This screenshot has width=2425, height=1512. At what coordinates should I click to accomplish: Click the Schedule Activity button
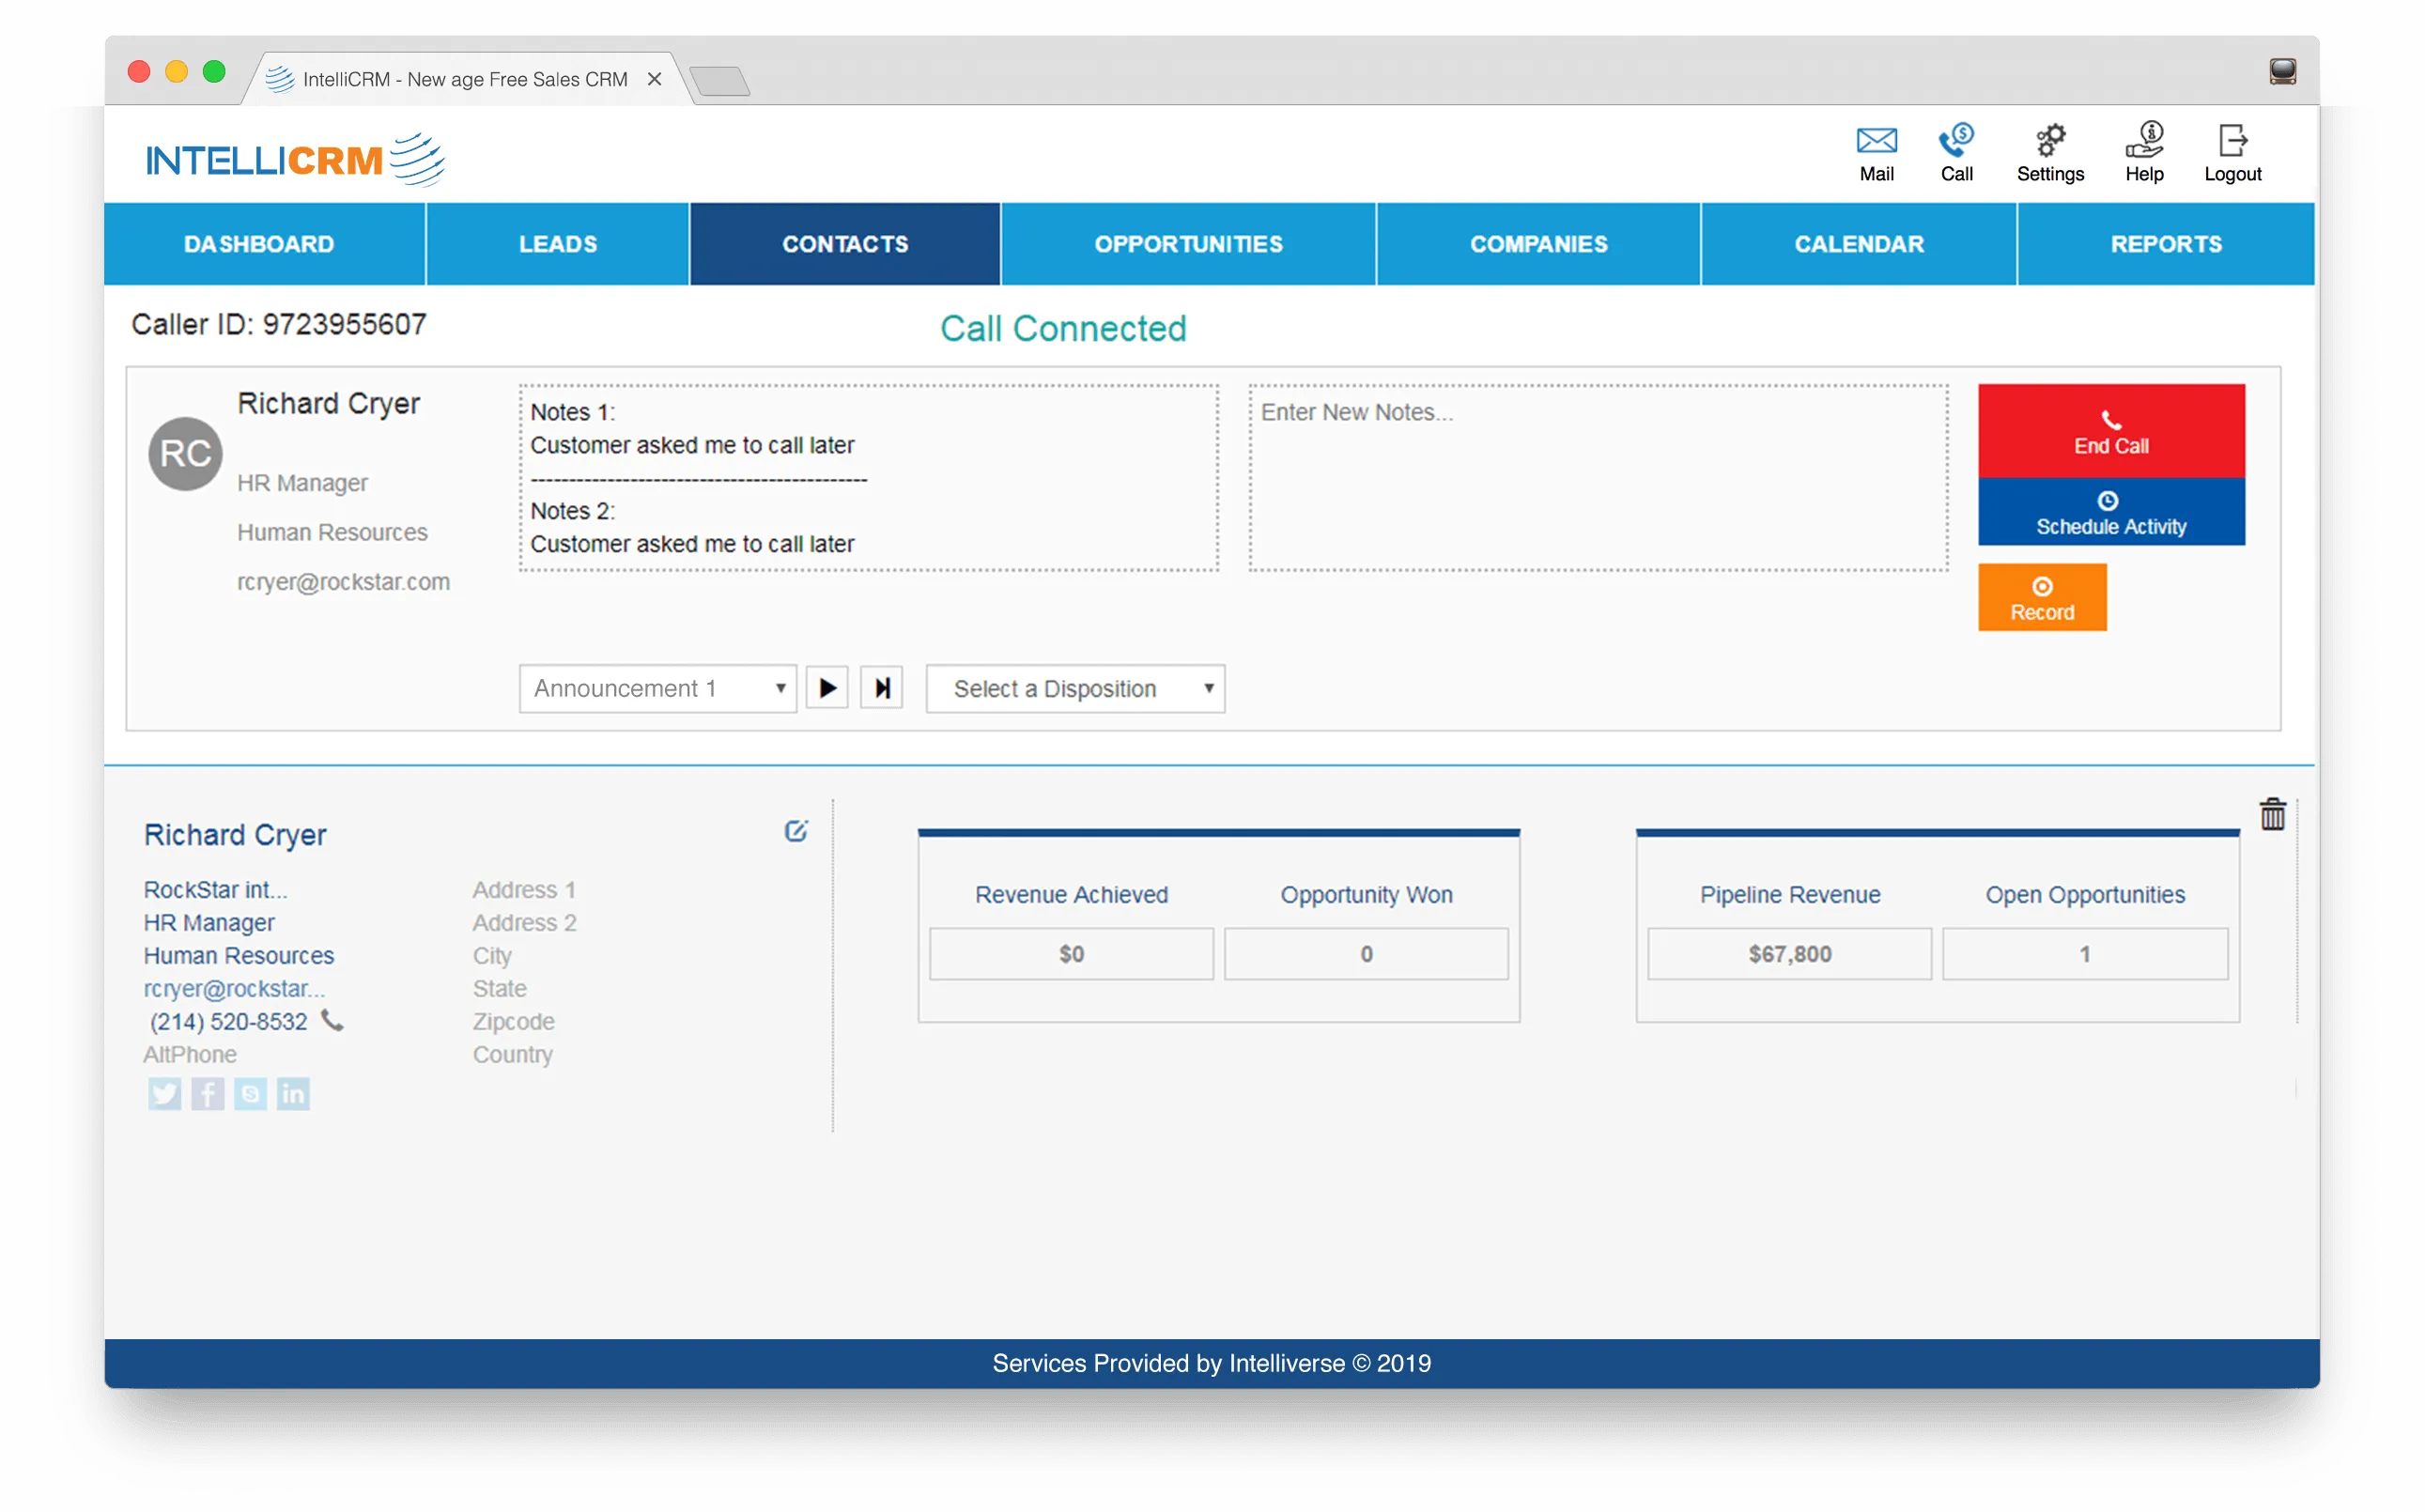click(x=2110, y=513)
